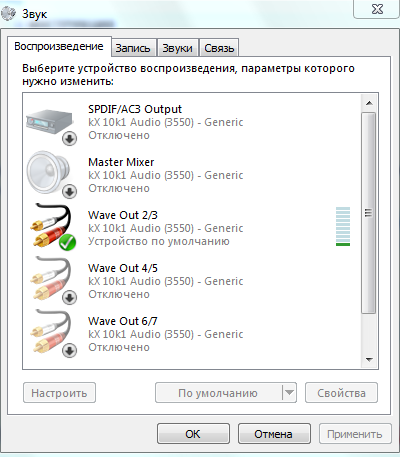Open Свойства for the selected device

[341, 393]
